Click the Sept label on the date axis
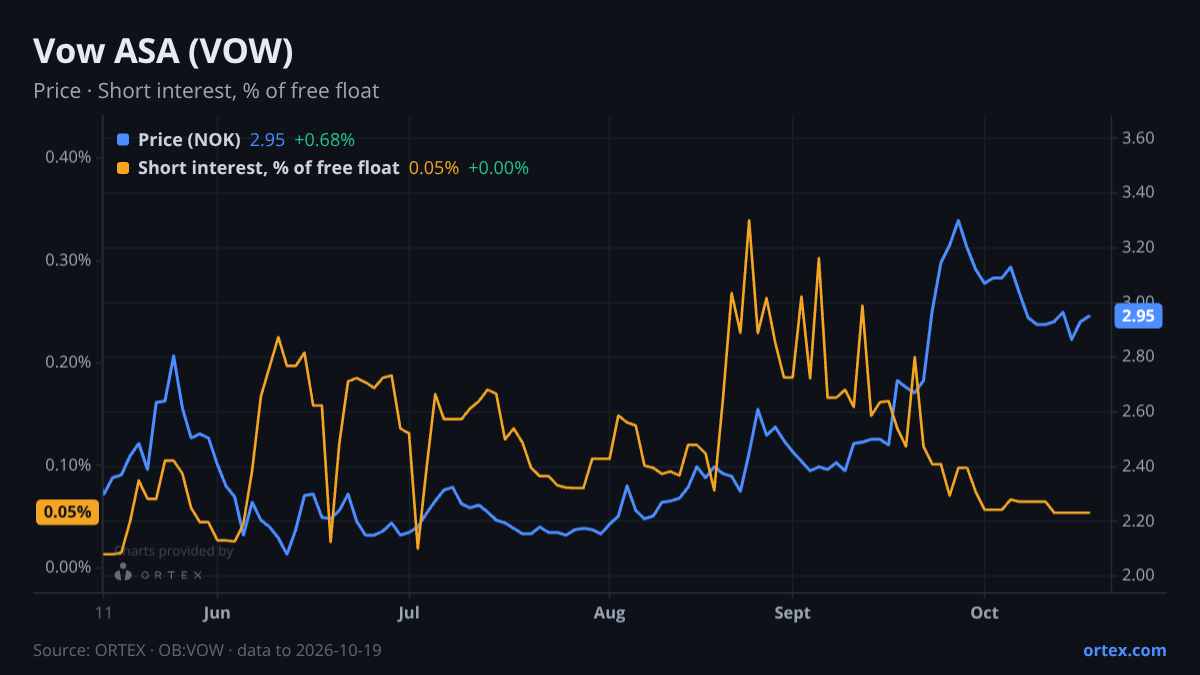The image size is (1200, 675). tap(792, 613)
